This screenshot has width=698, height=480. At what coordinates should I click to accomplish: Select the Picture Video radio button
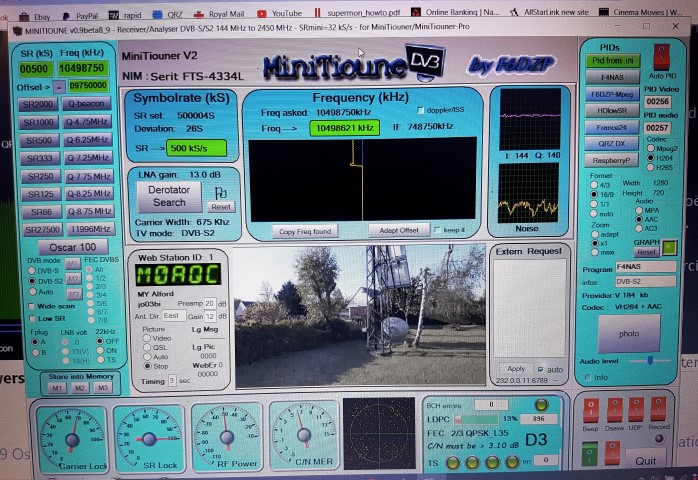(146, 338)
